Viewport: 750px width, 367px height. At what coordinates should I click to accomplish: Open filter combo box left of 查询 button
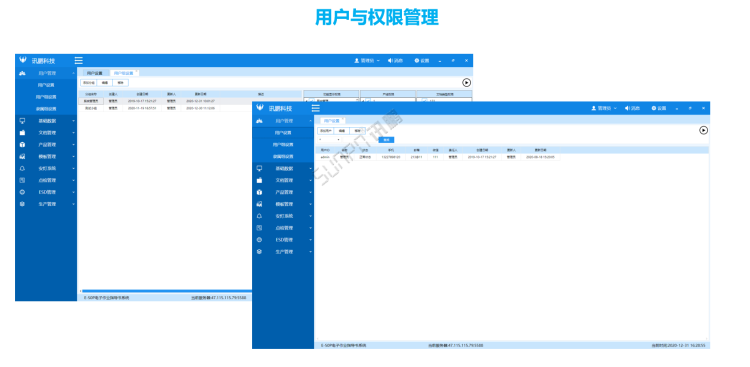pos(330,140)
